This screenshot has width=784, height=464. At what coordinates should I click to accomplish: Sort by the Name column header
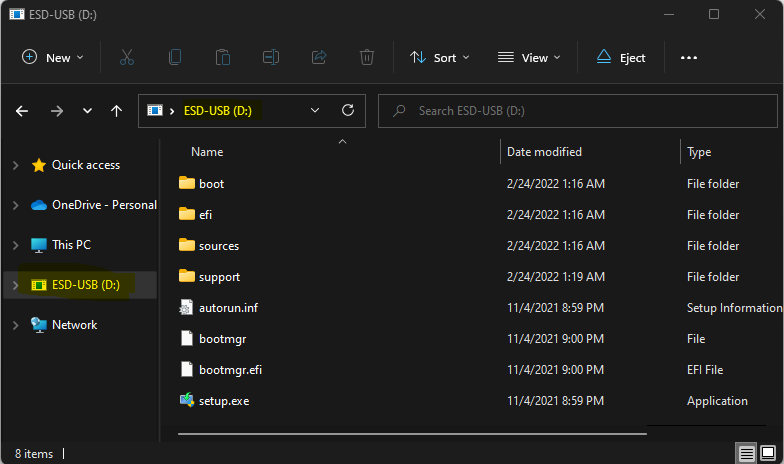pos(207,152)
